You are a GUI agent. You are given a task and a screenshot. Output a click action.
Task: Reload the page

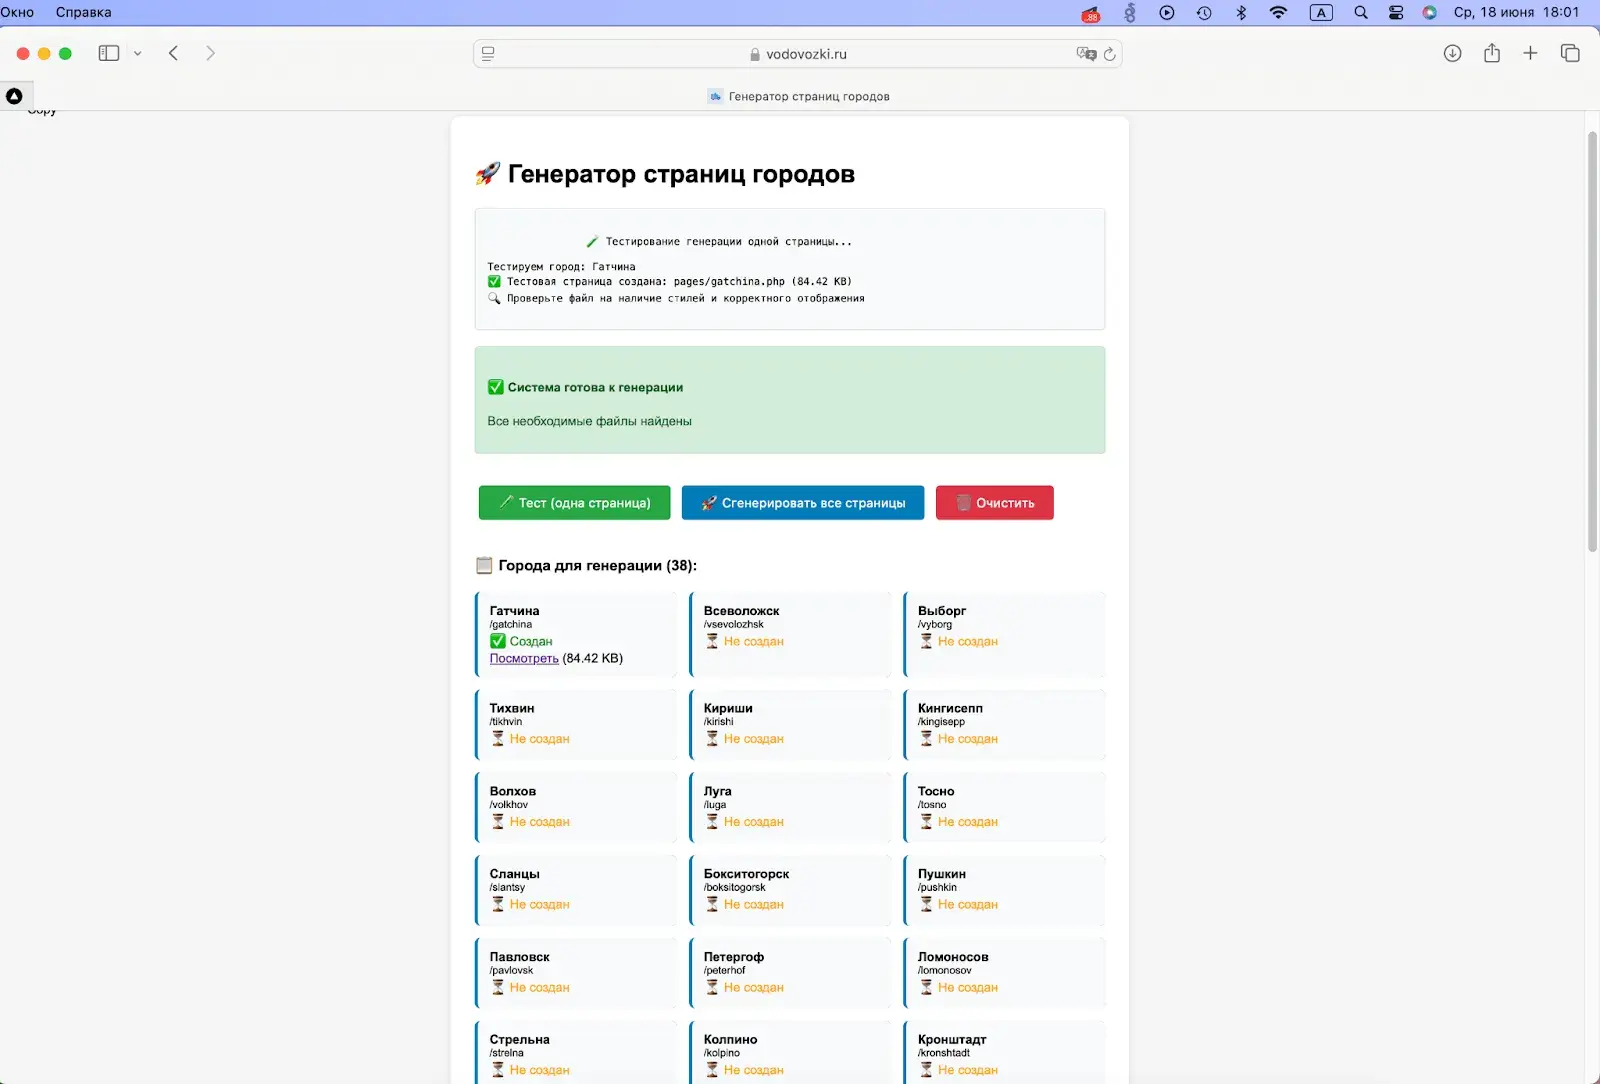point(1110,54)
